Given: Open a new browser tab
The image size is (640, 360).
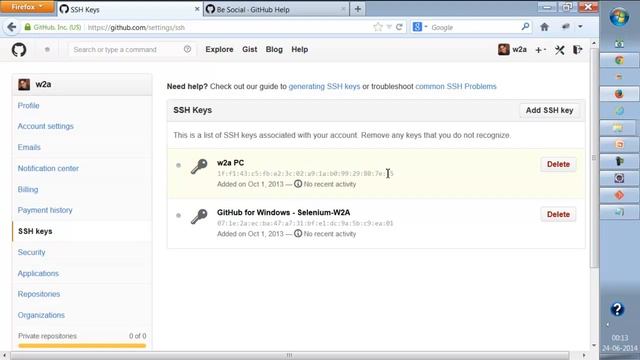Looking at the screenshot, I should 358,9.
